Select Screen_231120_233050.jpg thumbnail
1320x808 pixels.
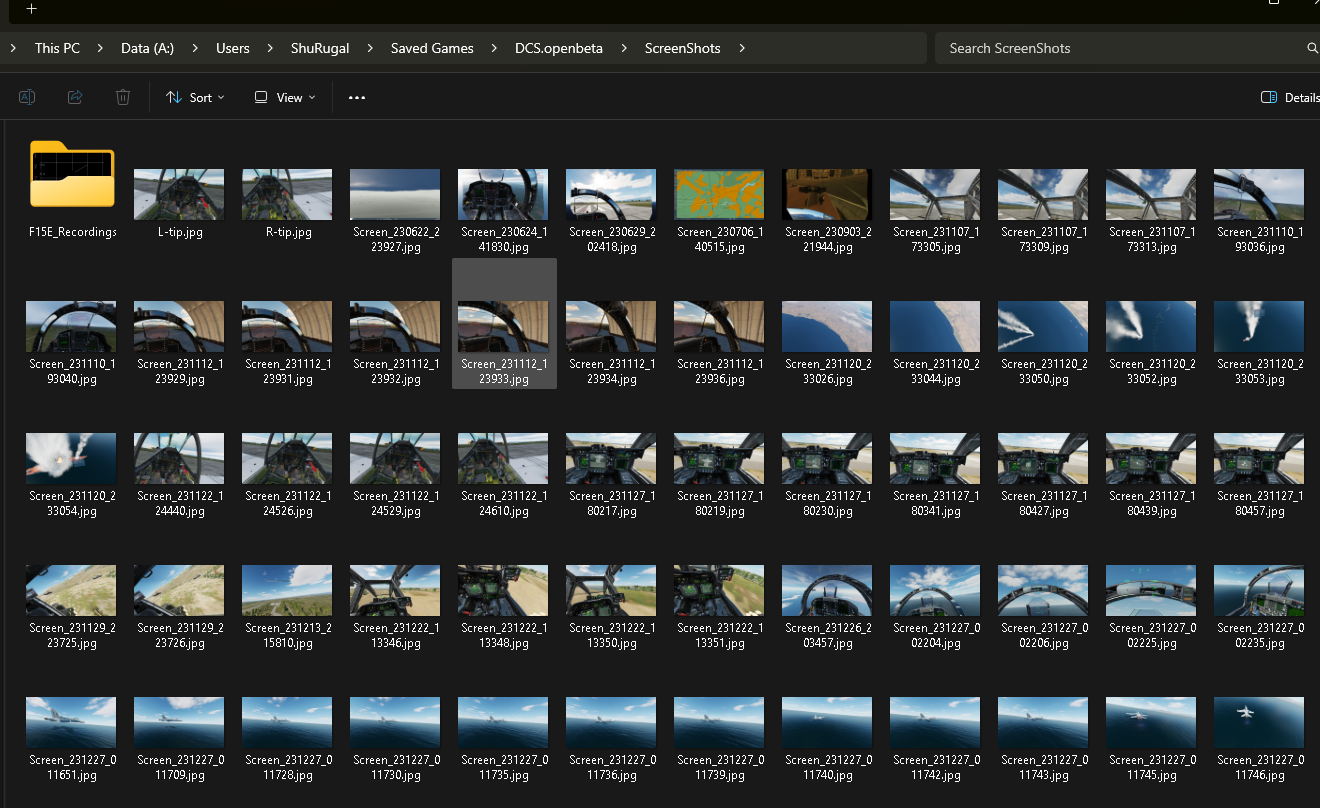click(1043, 326)
